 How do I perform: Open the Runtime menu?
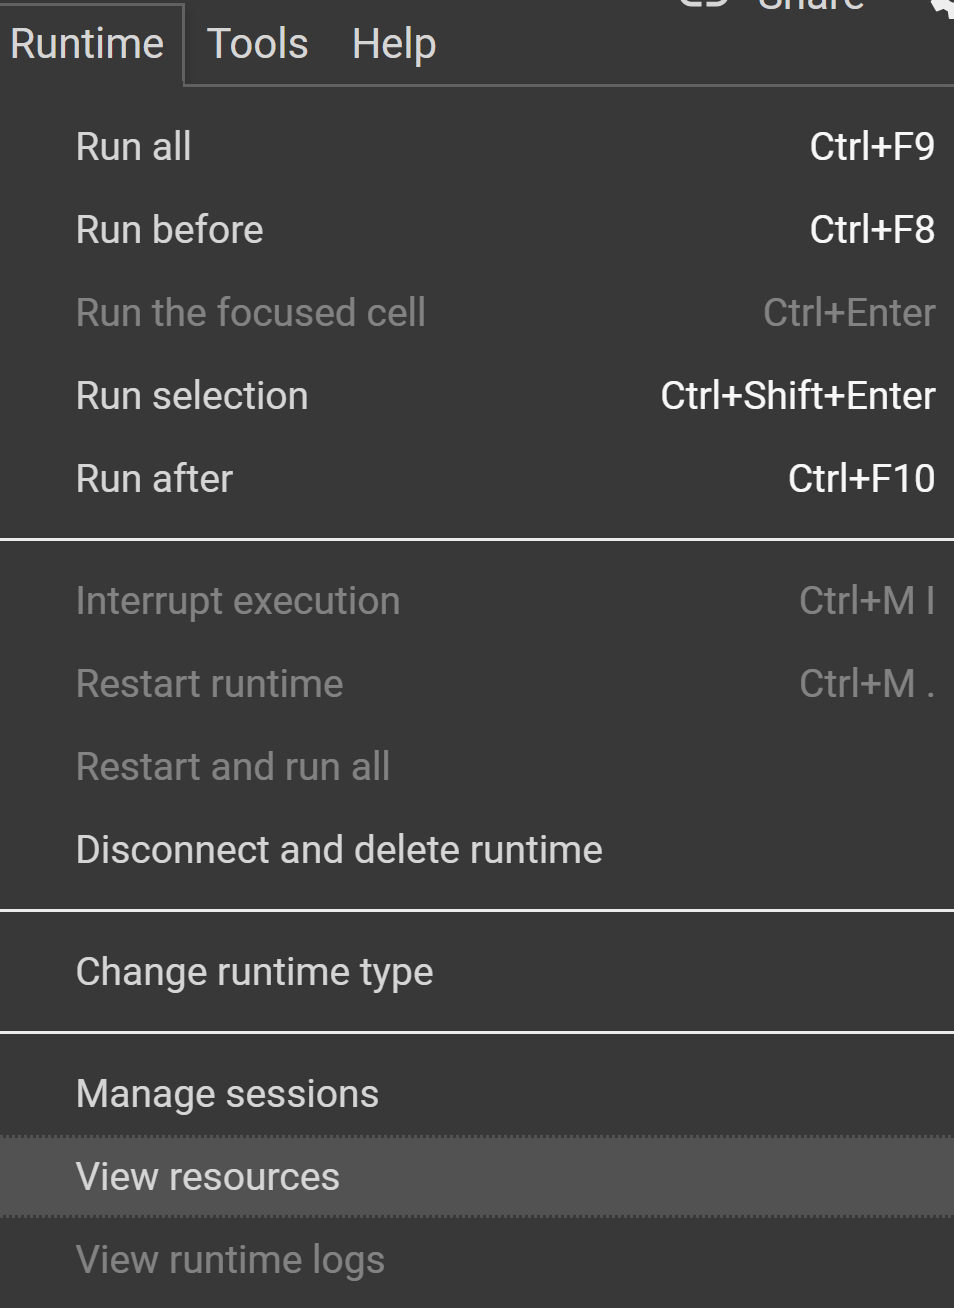click(x=85, y=43)
